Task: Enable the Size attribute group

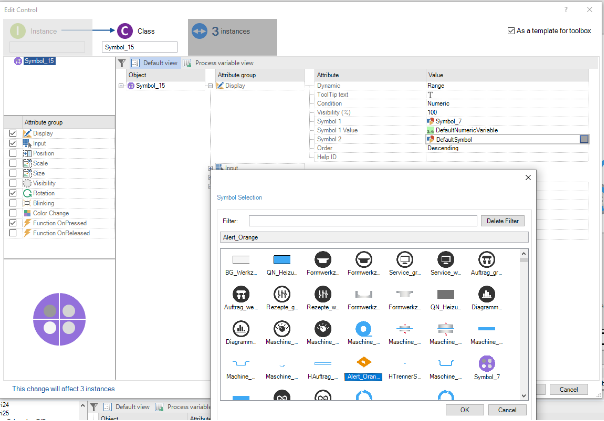Action: pyautogui.click(x=13, y=173)
